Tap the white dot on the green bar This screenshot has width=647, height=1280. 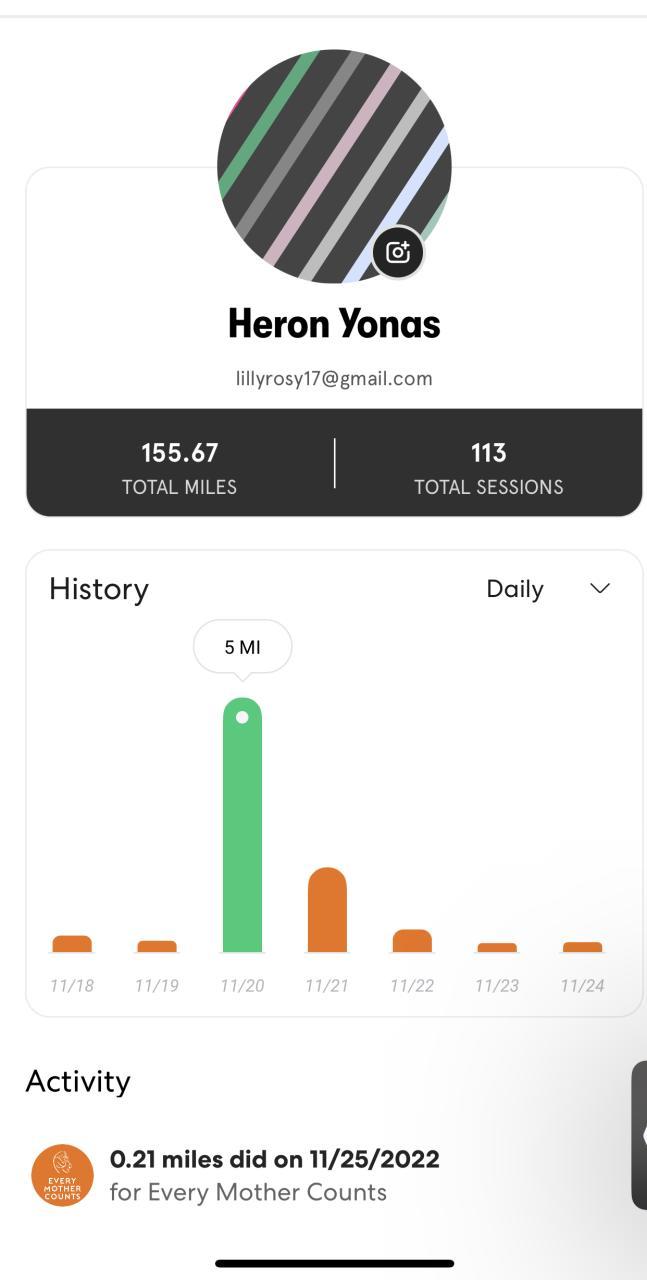click(x=242, y=717)
